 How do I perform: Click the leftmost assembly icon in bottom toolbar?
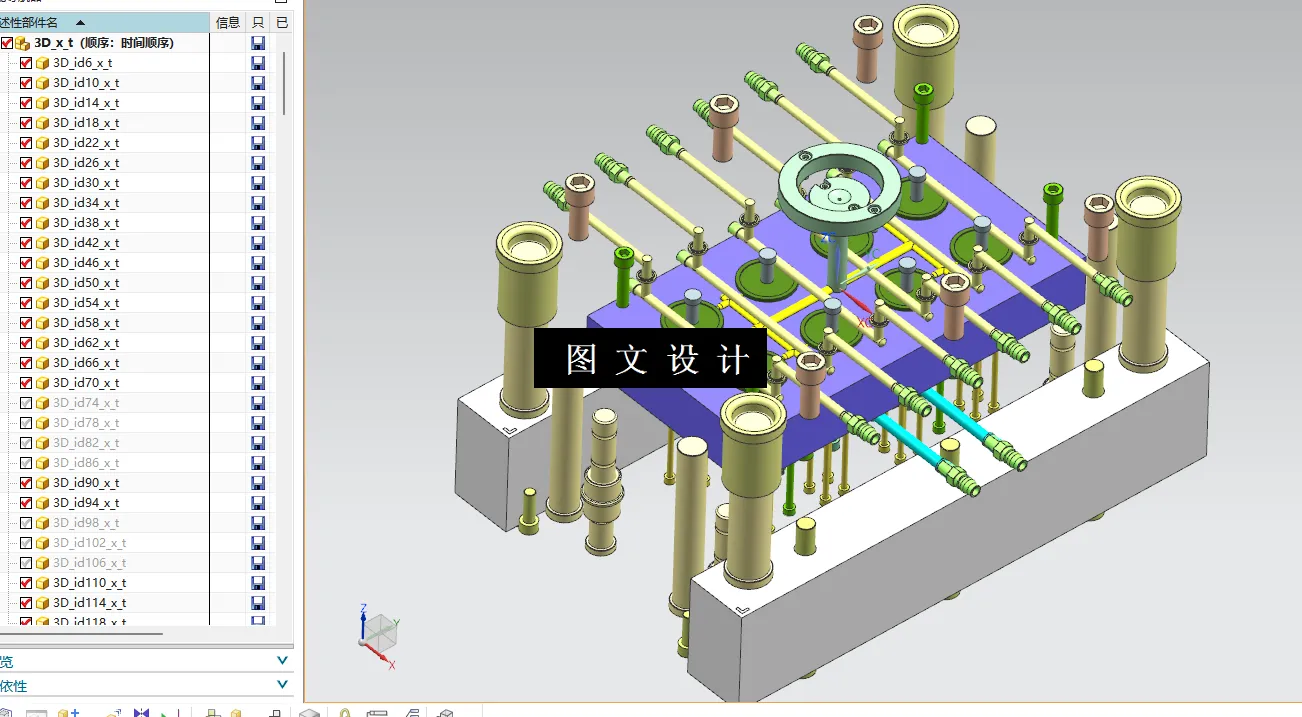point(8,712)
